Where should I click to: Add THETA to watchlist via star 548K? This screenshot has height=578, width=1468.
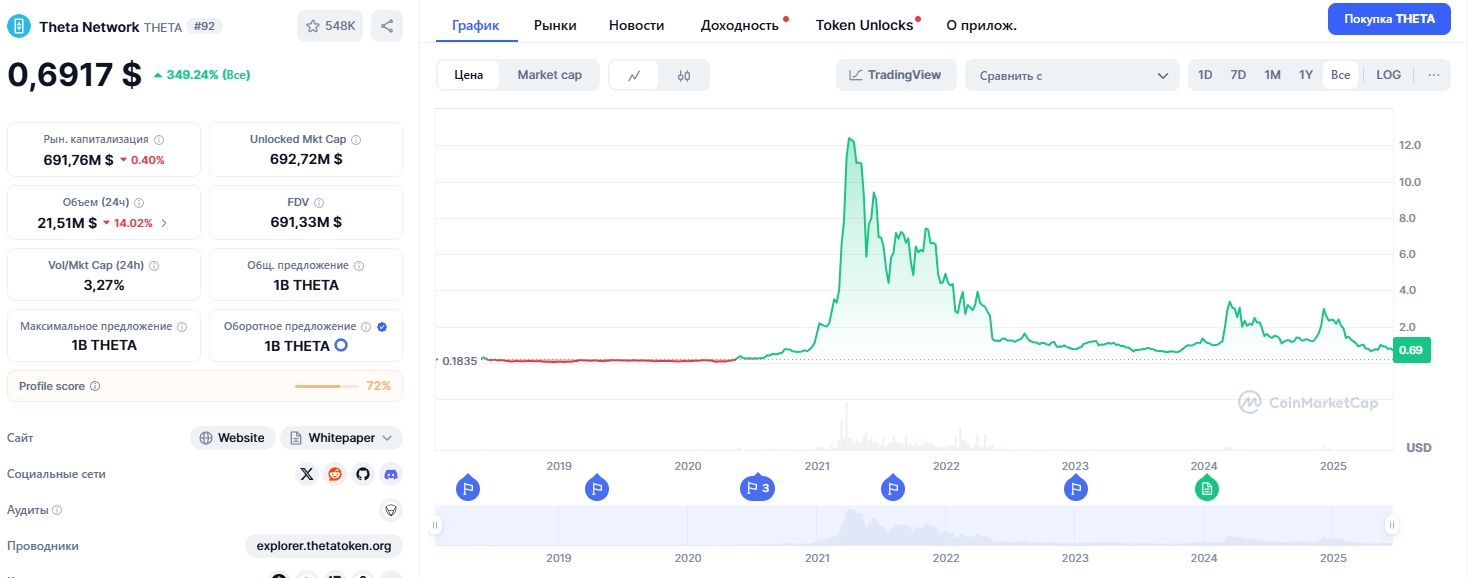[330, 26]
